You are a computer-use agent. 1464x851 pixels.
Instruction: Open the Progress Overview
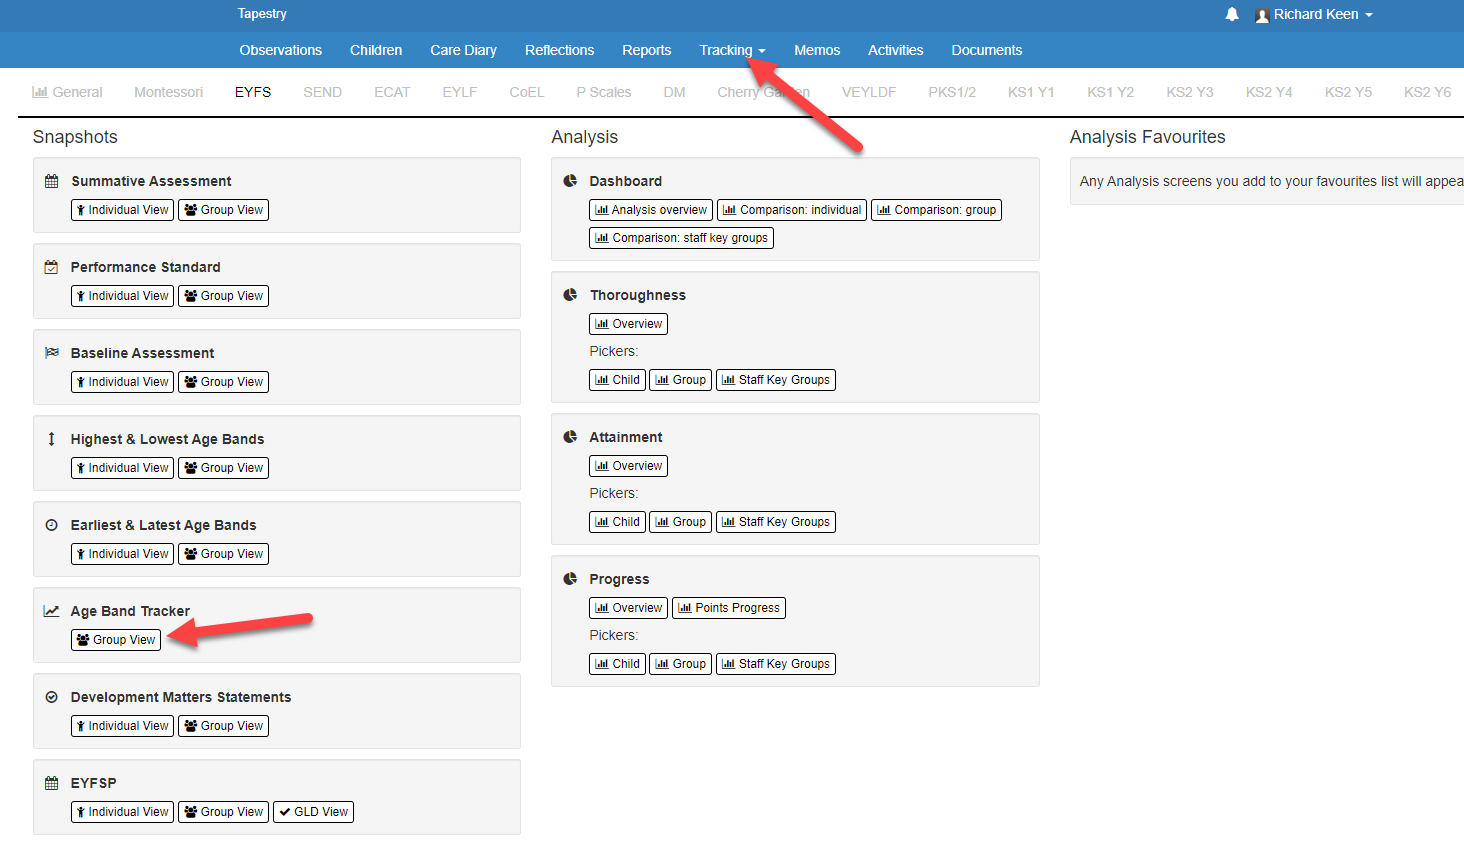pos(629,608)
